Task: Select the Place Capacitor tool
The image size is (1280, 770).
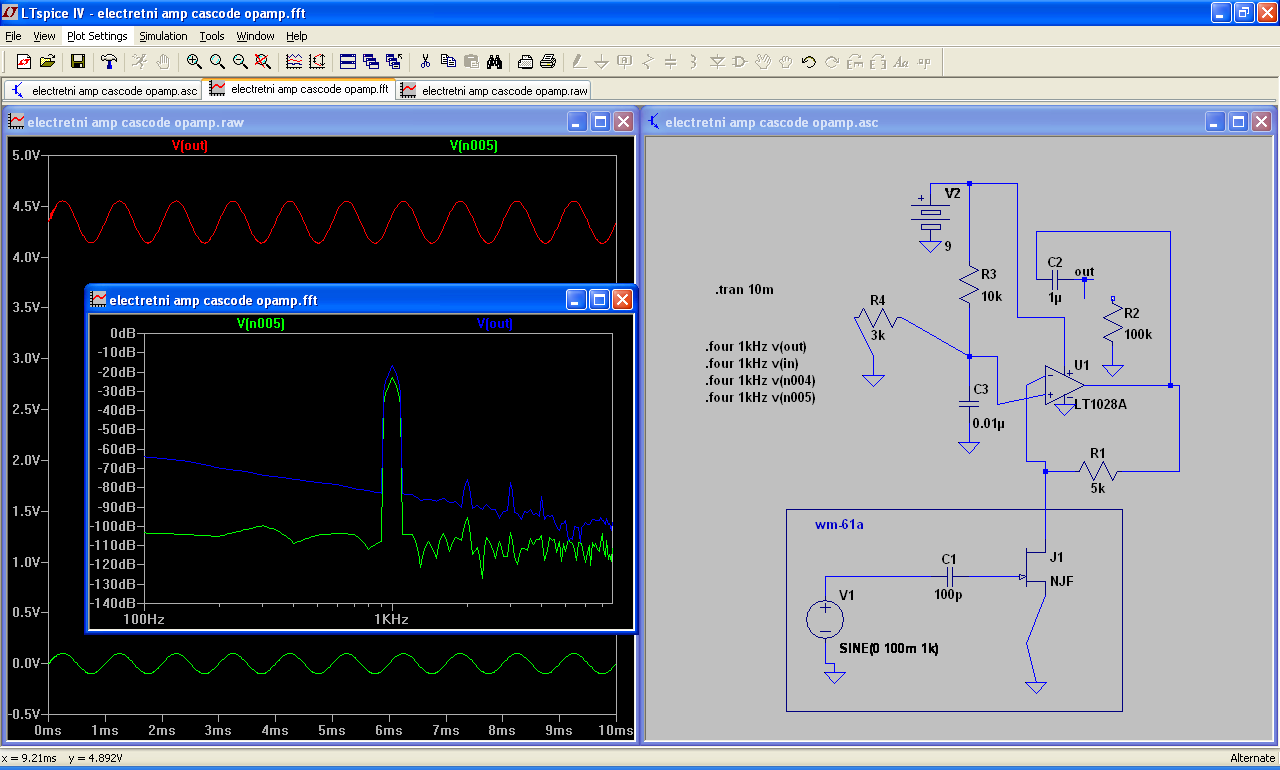Action: 671,61
